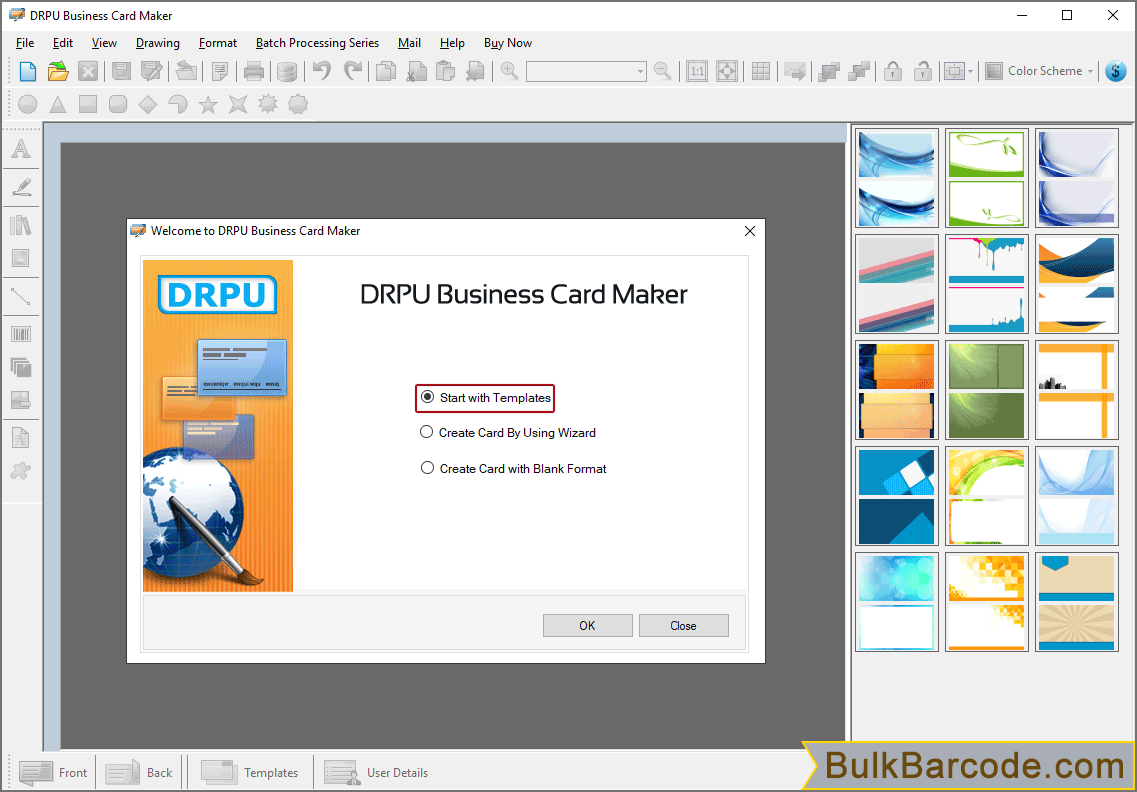Click the Print icon in toolbar
Image resolution: width=1137 pixels, height=792 pixels.
click(x=253, y=71)
